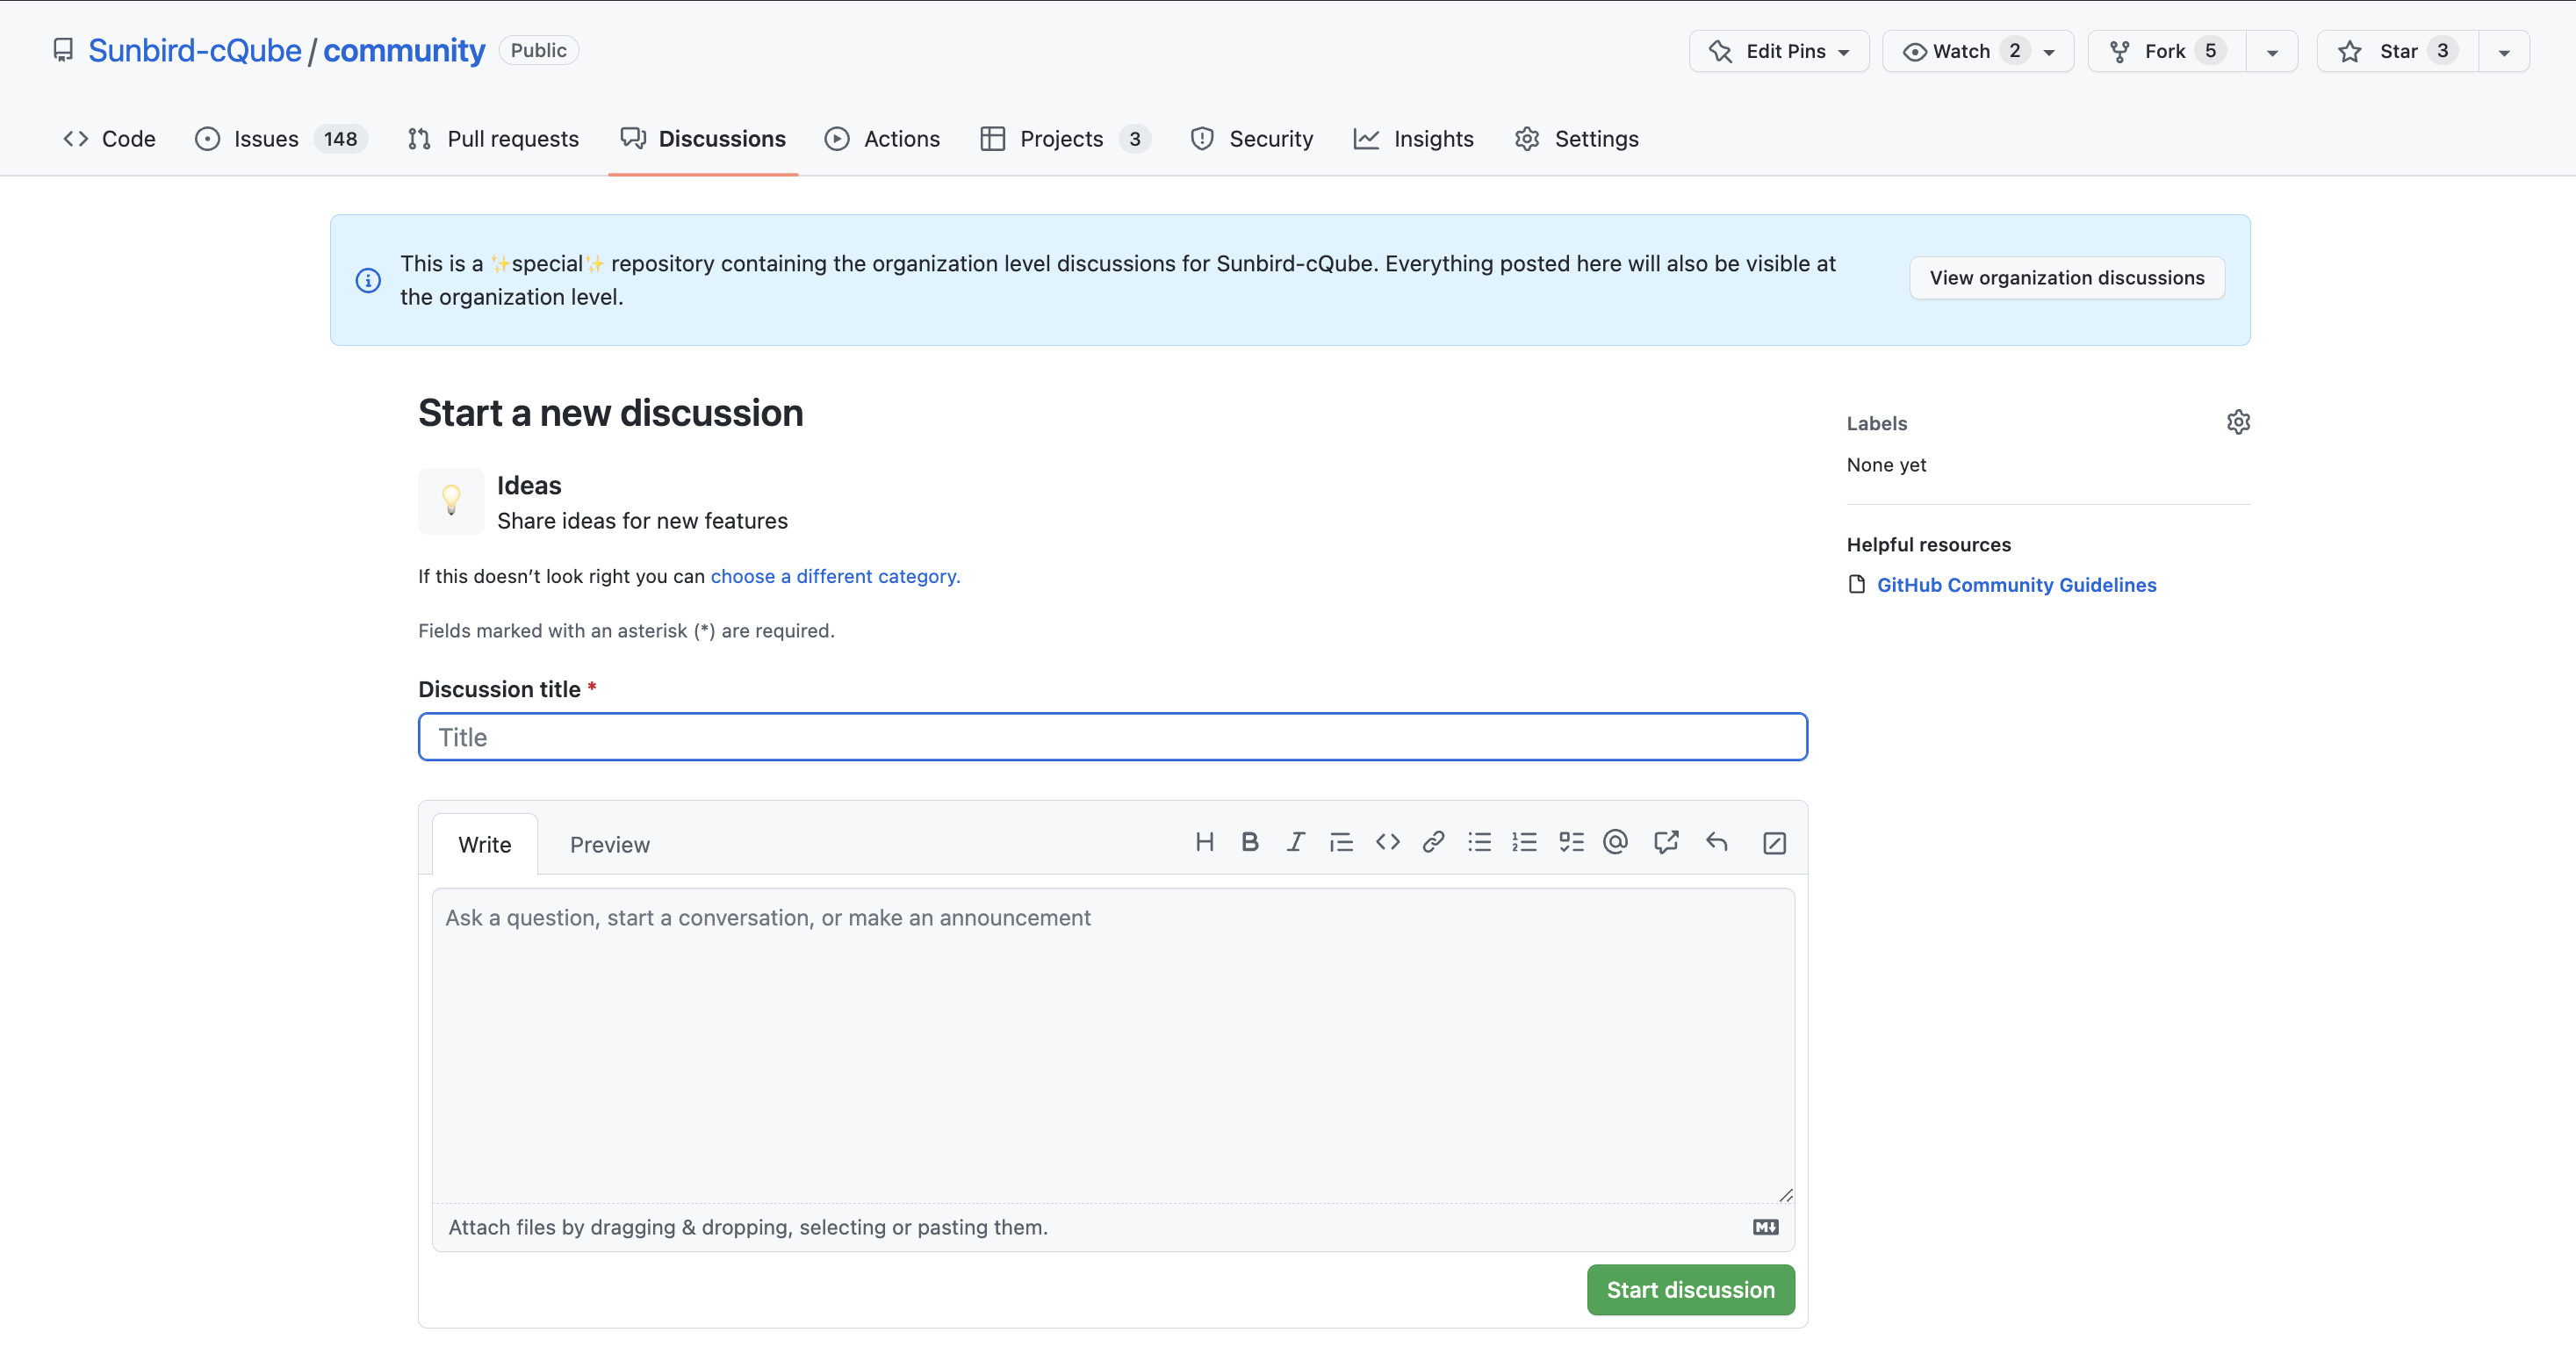Toggle bold formatting in editor toolbar
The image size is (2576, 1361).
[1249, 842]
